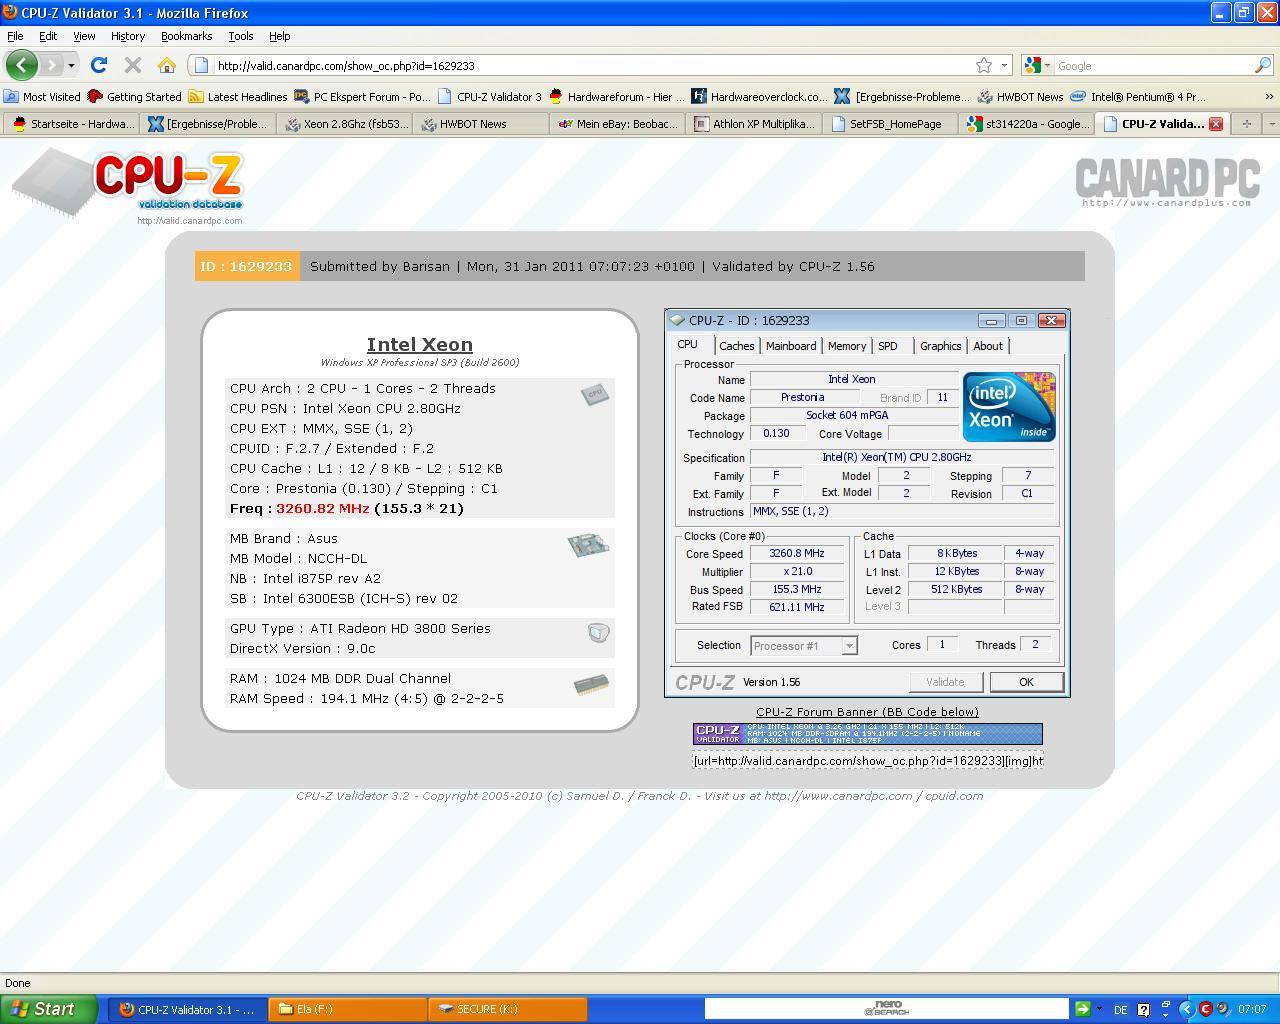Switch to the Mein eBay: Beobac... tab
The width and height of the screenshot is (1280, 1024).
pyautogui.click(x=619, y=124)
